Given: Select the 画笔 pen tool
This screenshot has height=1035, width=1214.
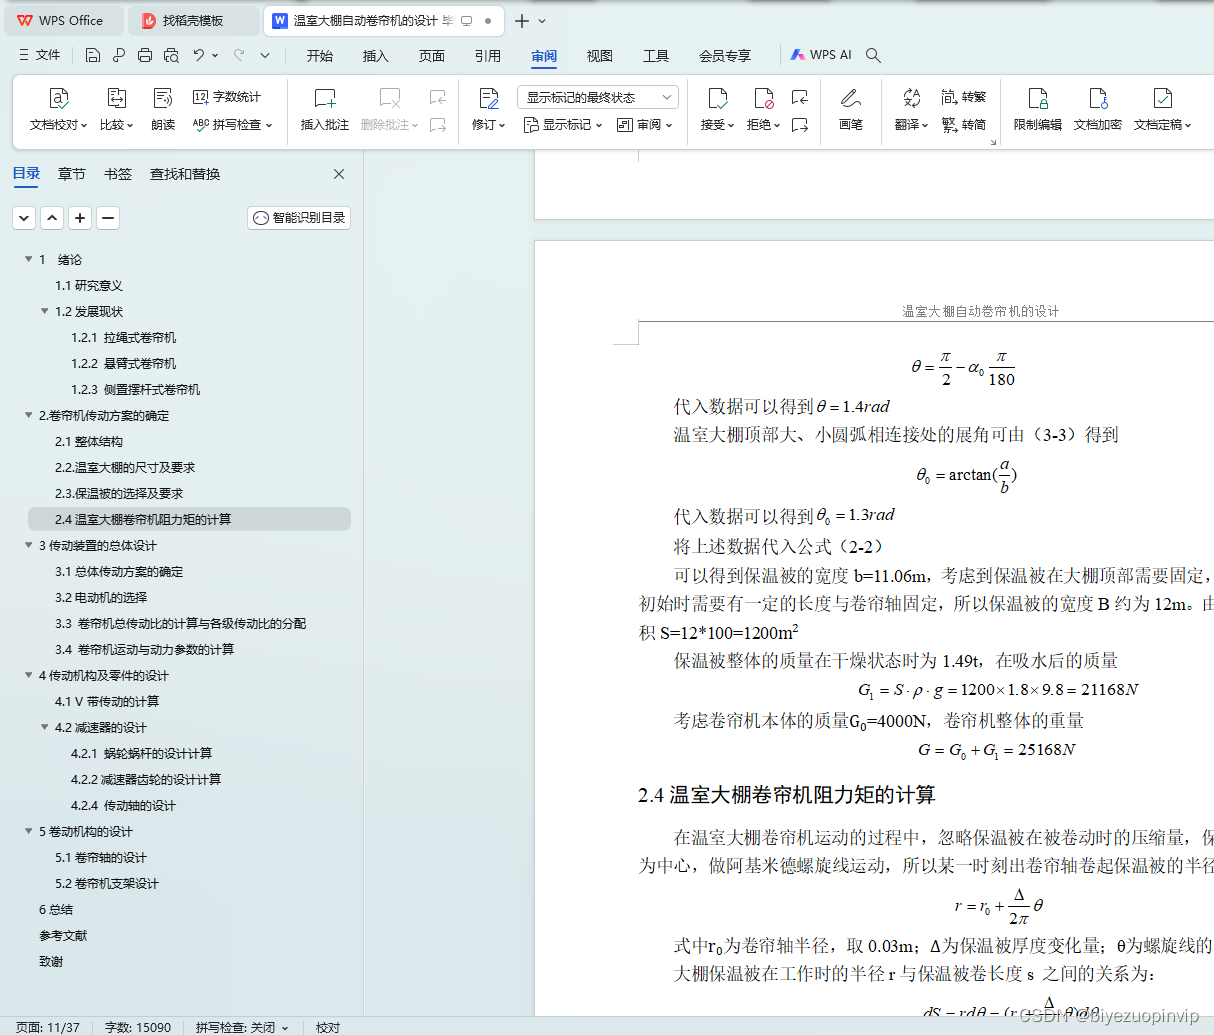Looking at the screenshot, I should click(x=851, y=110).
